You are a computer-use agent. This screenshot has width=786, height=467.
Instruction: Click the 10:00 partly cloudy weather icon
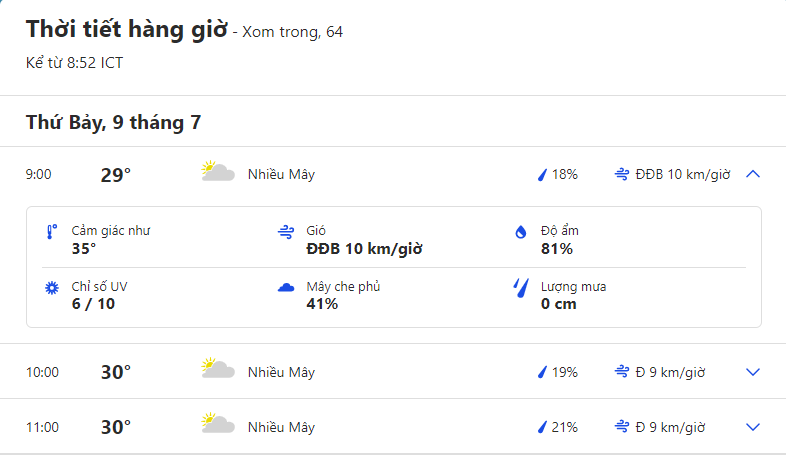pyautogui.click(x=217, y=370)
